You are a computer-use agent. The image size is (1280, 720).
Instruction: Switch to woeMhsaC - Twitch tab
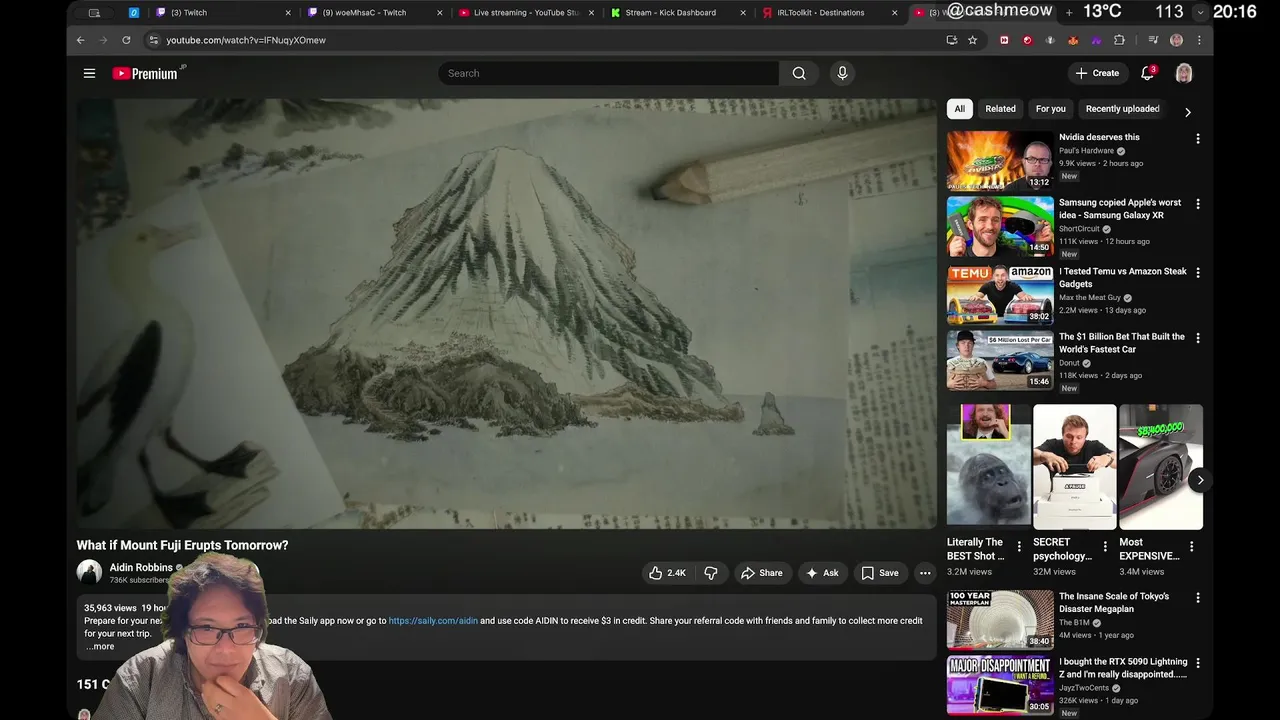tap(372, 13)
